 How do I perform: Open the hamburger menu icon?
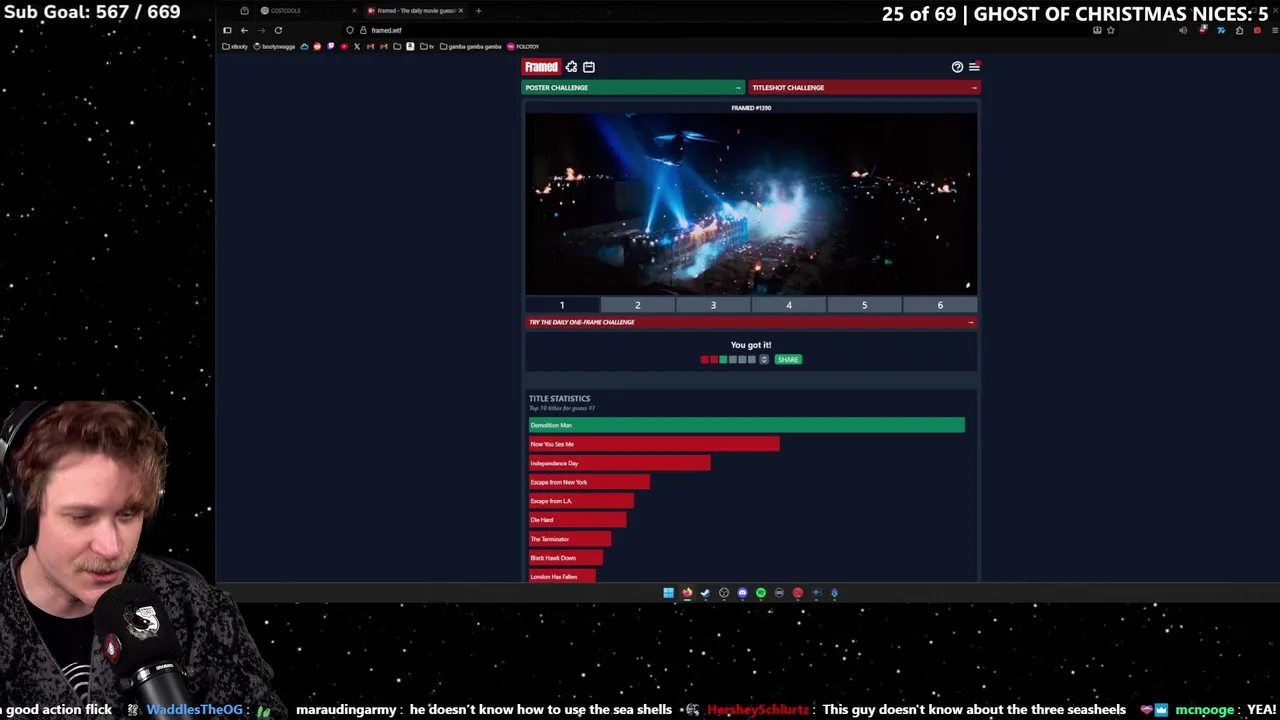[974, 67]
